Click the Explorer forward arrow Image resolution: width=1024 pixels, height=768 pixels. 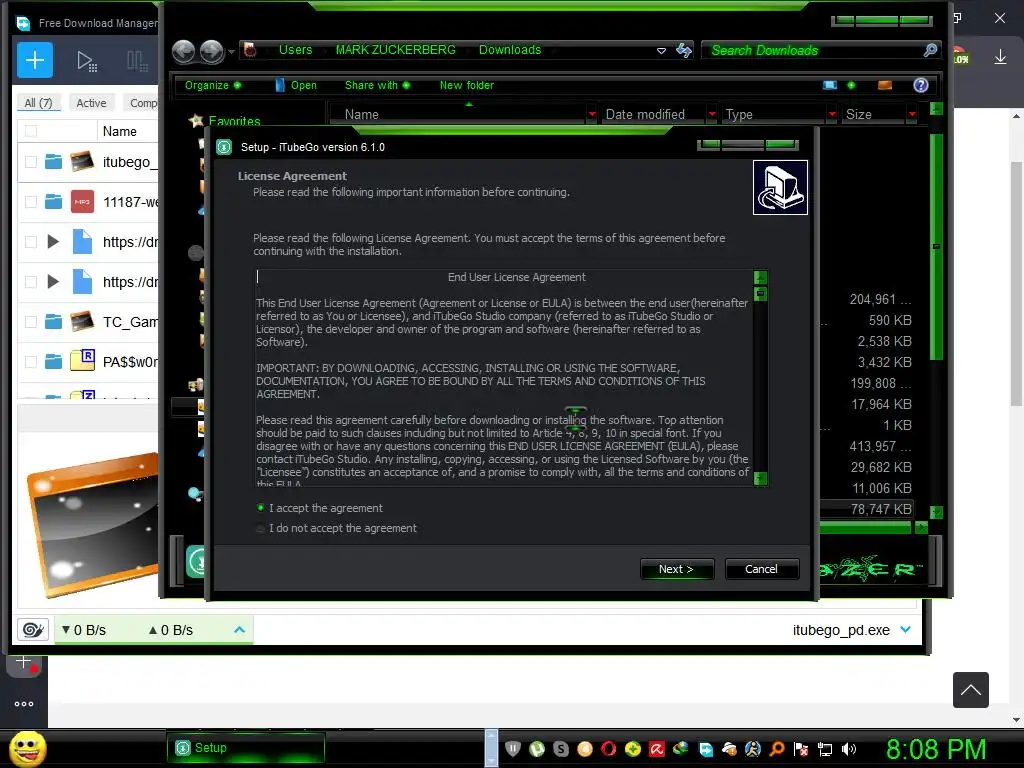point(212,51)
